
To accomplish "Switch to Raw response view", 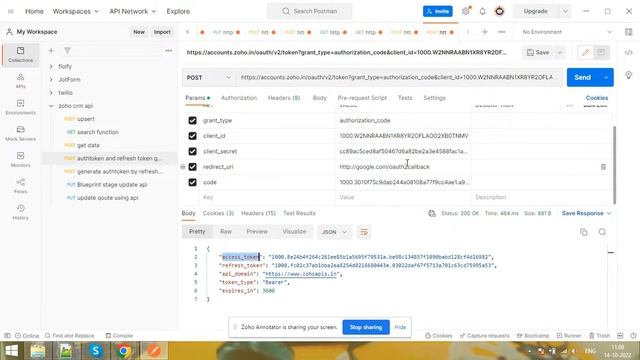I will [226, 231].
